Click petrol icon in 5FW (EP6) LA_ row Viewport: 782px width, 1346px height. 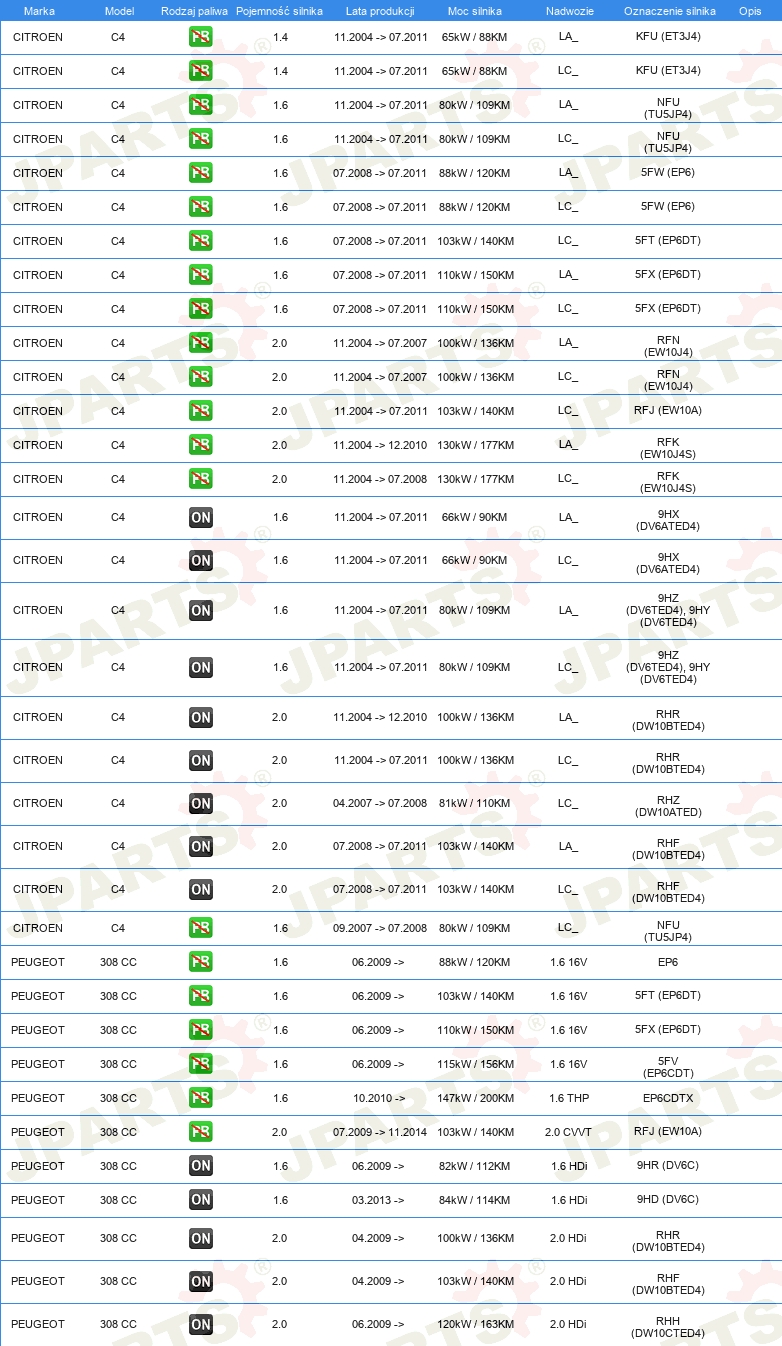(200, 173)
